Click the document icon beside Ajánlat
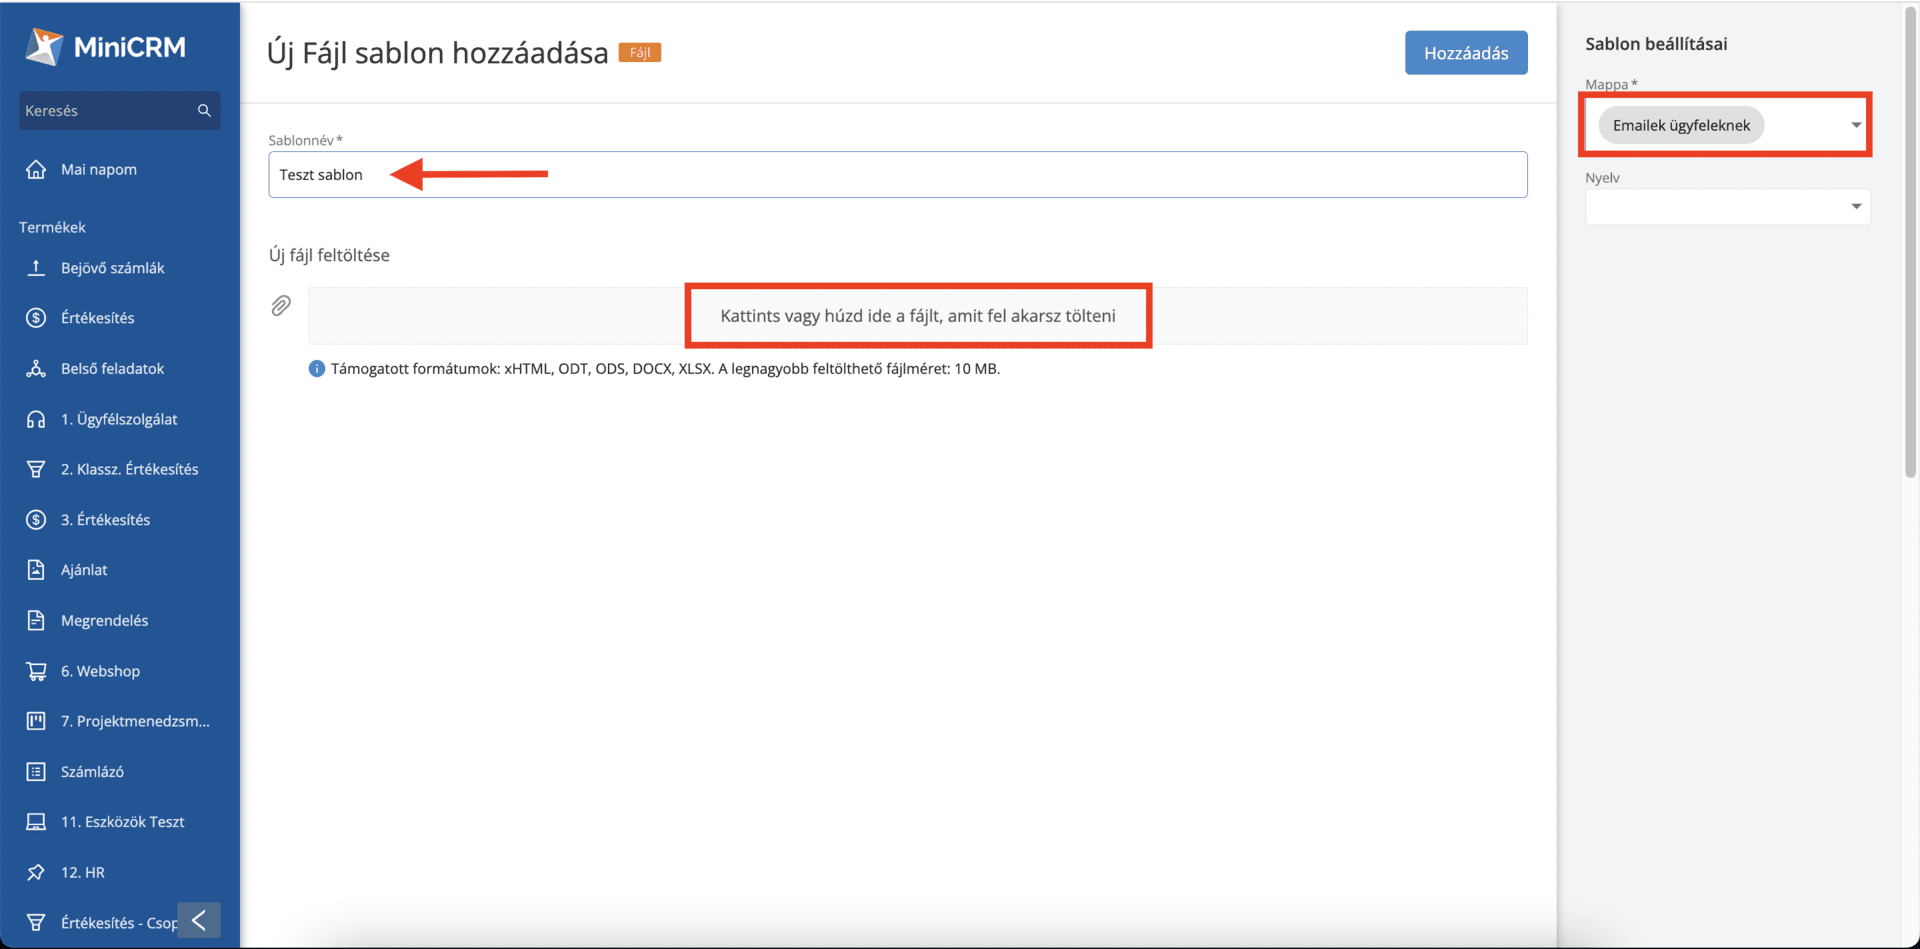Viewport: 1920px width, 949px height. (x=36, y=569)
